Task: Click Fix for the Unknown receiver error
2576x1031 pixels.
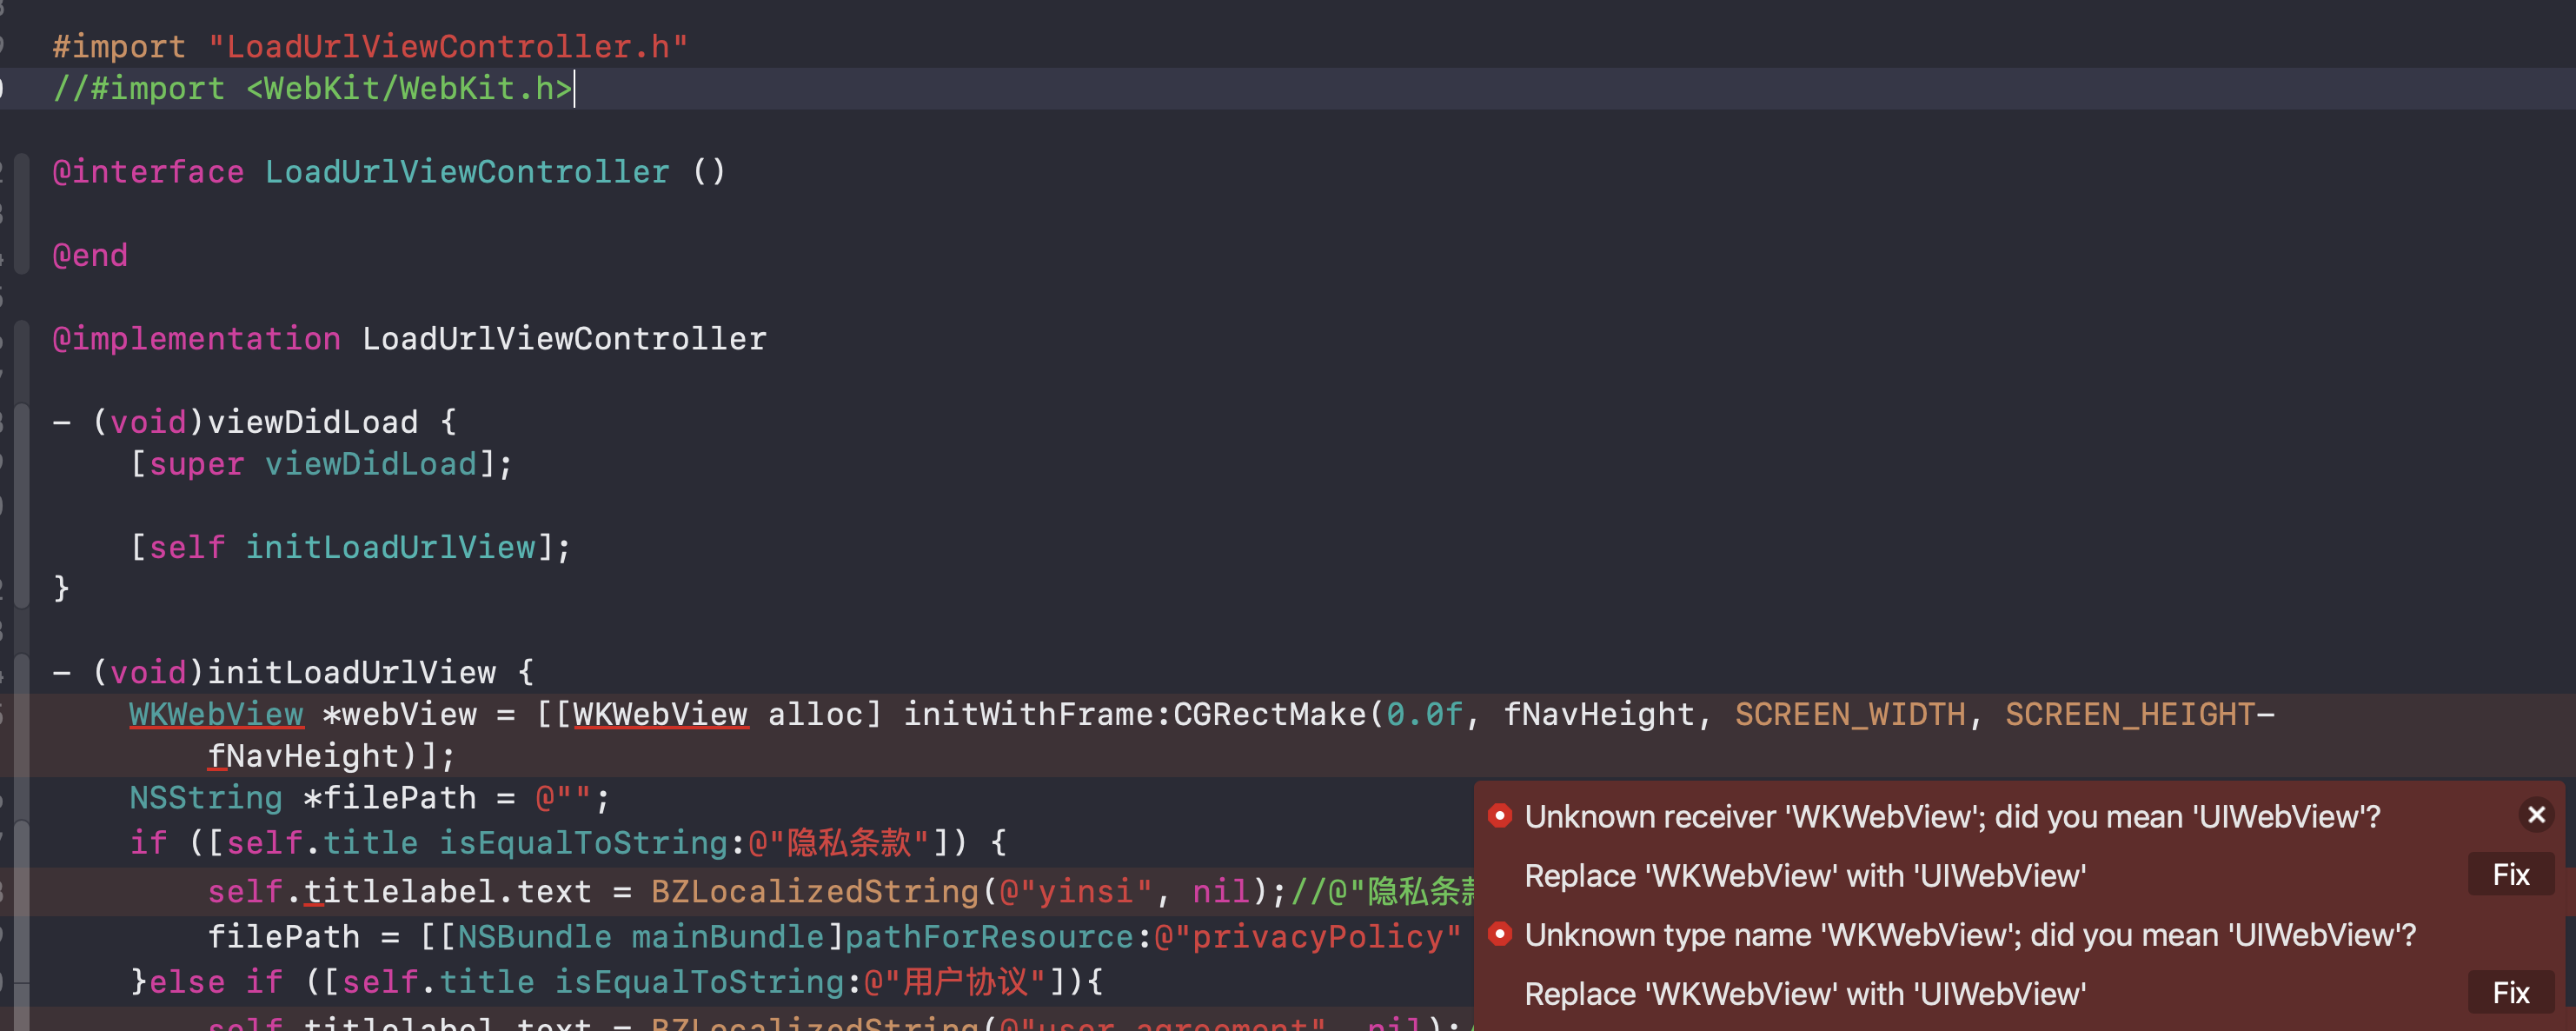Action: (x=2510, y=875)
